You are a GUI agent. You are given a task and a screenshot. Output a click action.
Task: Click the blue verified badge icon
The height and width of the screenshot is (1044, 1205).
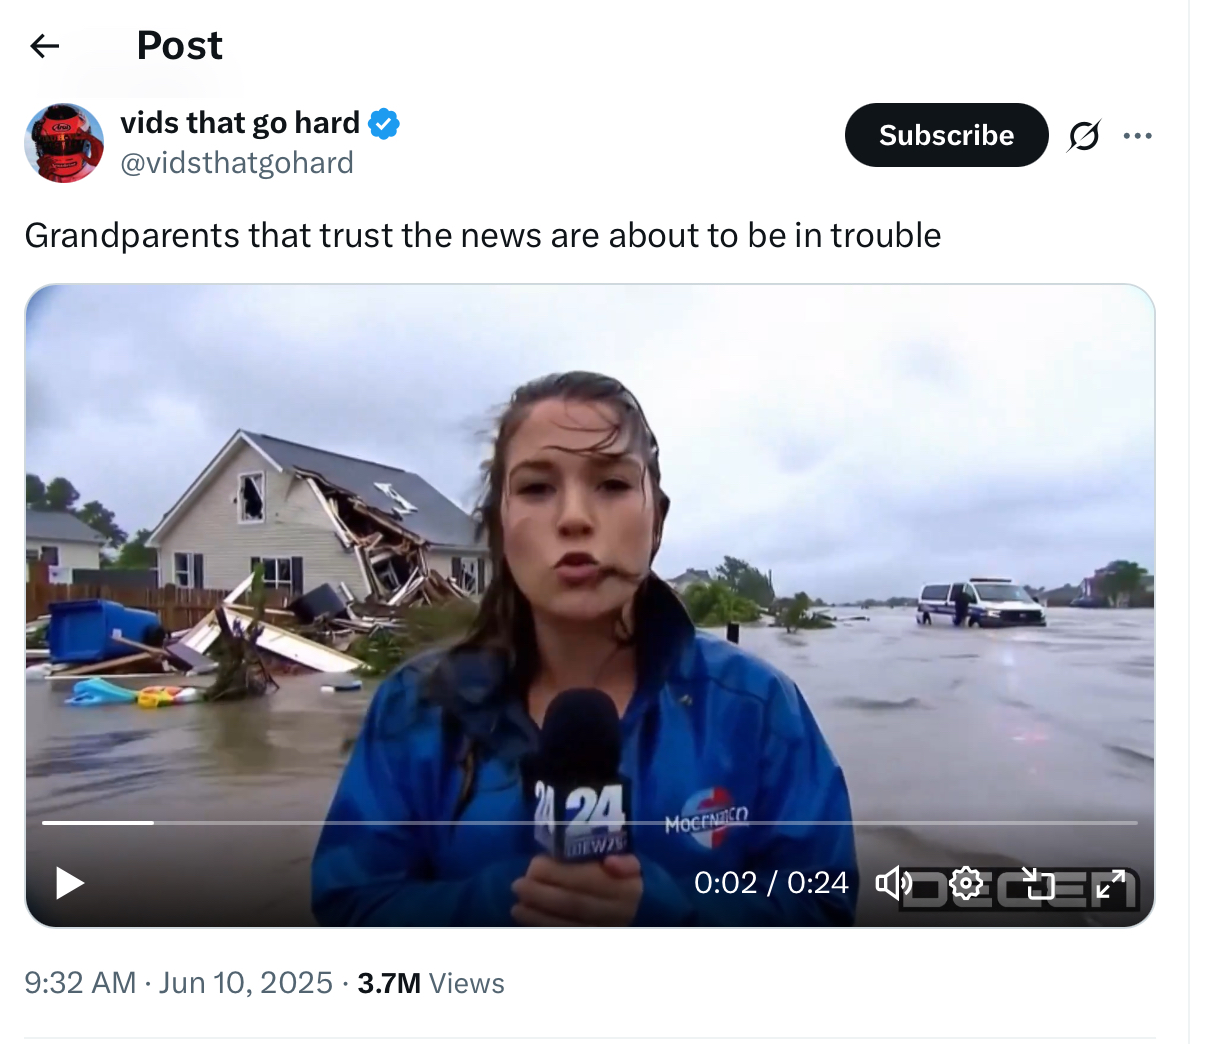[x=384, y=124]
